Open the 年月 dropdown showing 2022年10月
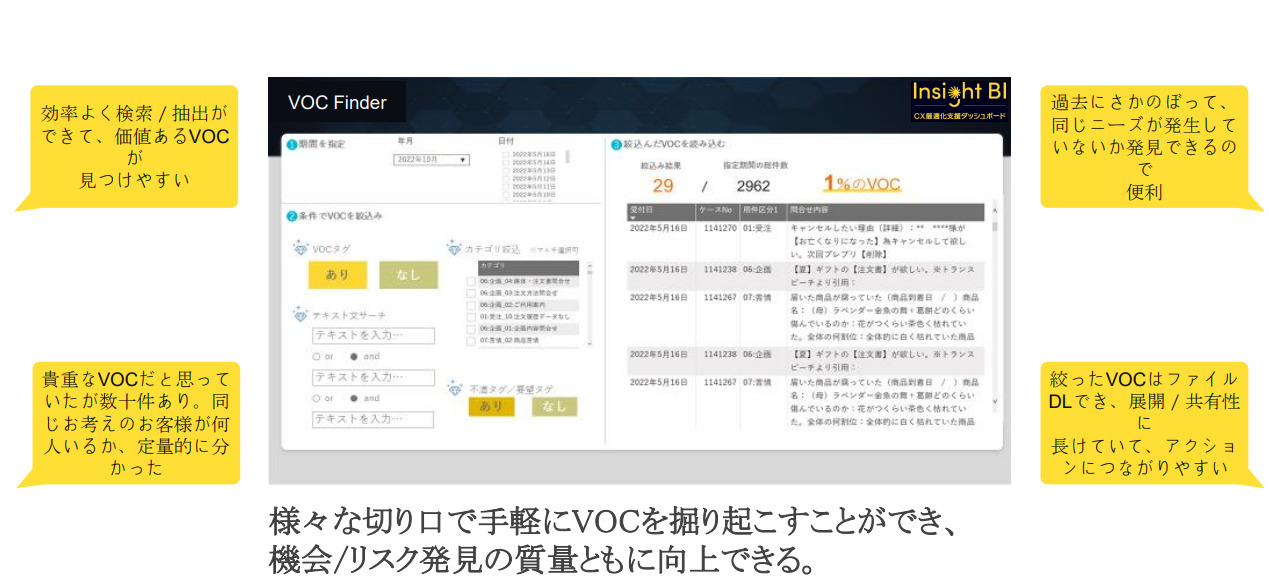The height and width of the screenshot is (583, 1269). pos(432,160)
